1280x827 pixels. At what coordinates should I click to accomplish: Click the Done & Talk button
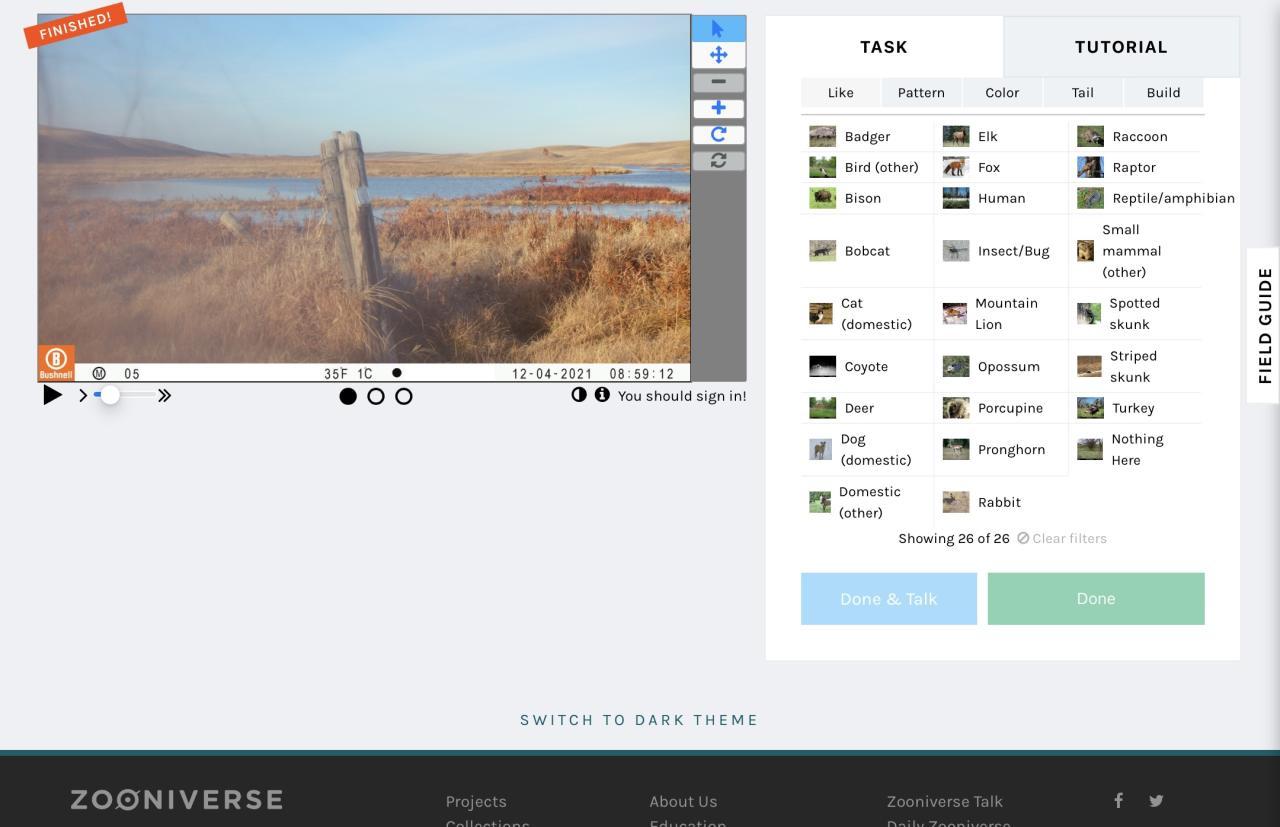tap(889, 599)
